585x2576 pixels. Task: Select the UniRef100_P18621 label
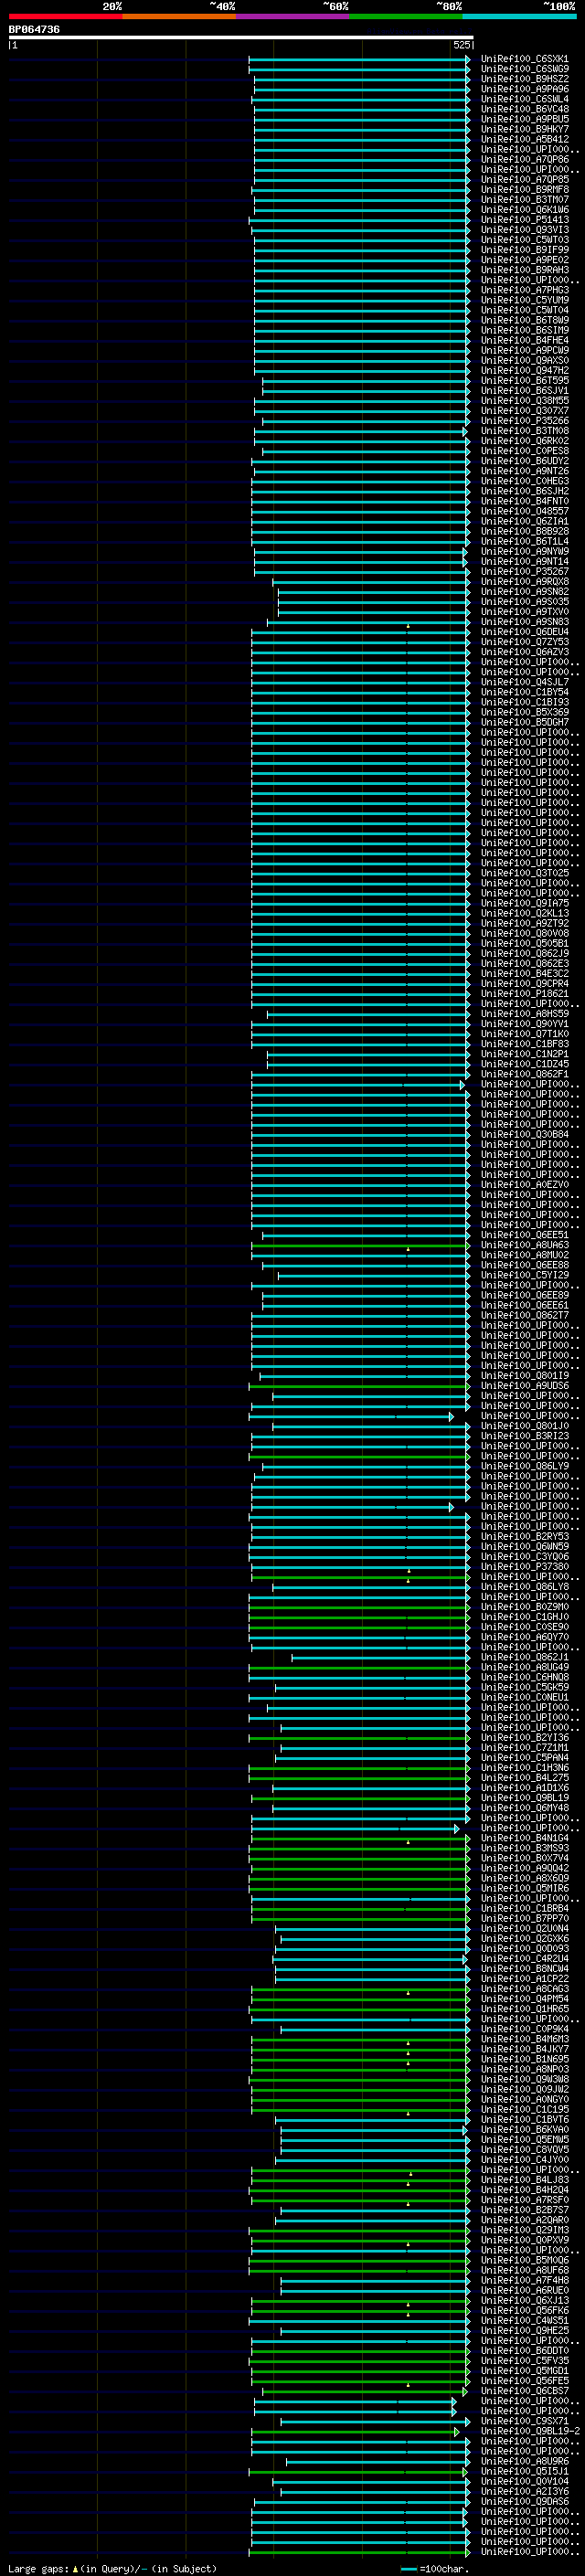[x=525, y=994]
